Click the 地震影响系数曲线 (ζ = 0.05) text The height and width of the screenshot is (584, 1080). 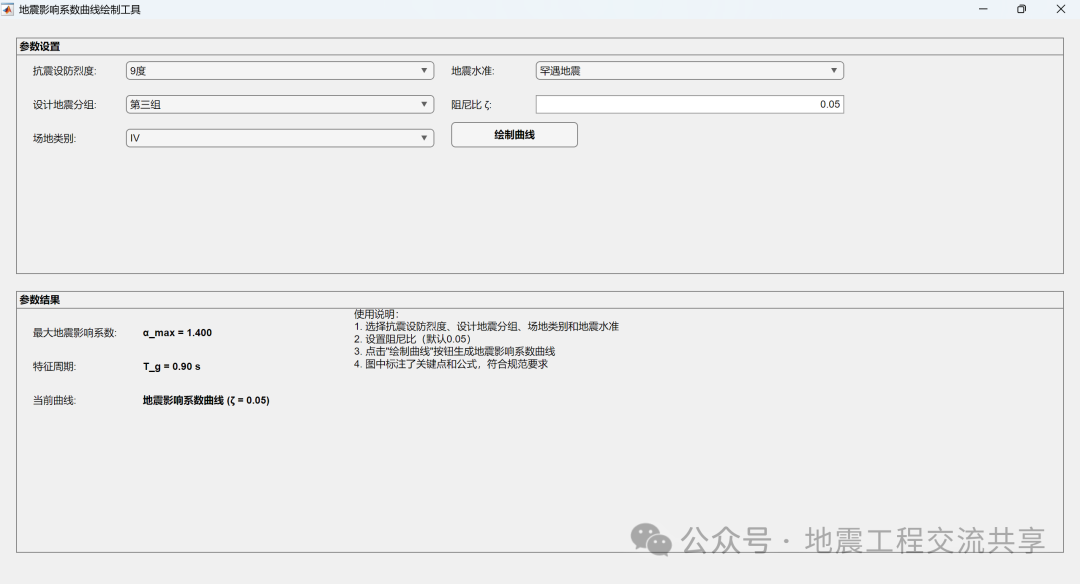tap(206, 400)
